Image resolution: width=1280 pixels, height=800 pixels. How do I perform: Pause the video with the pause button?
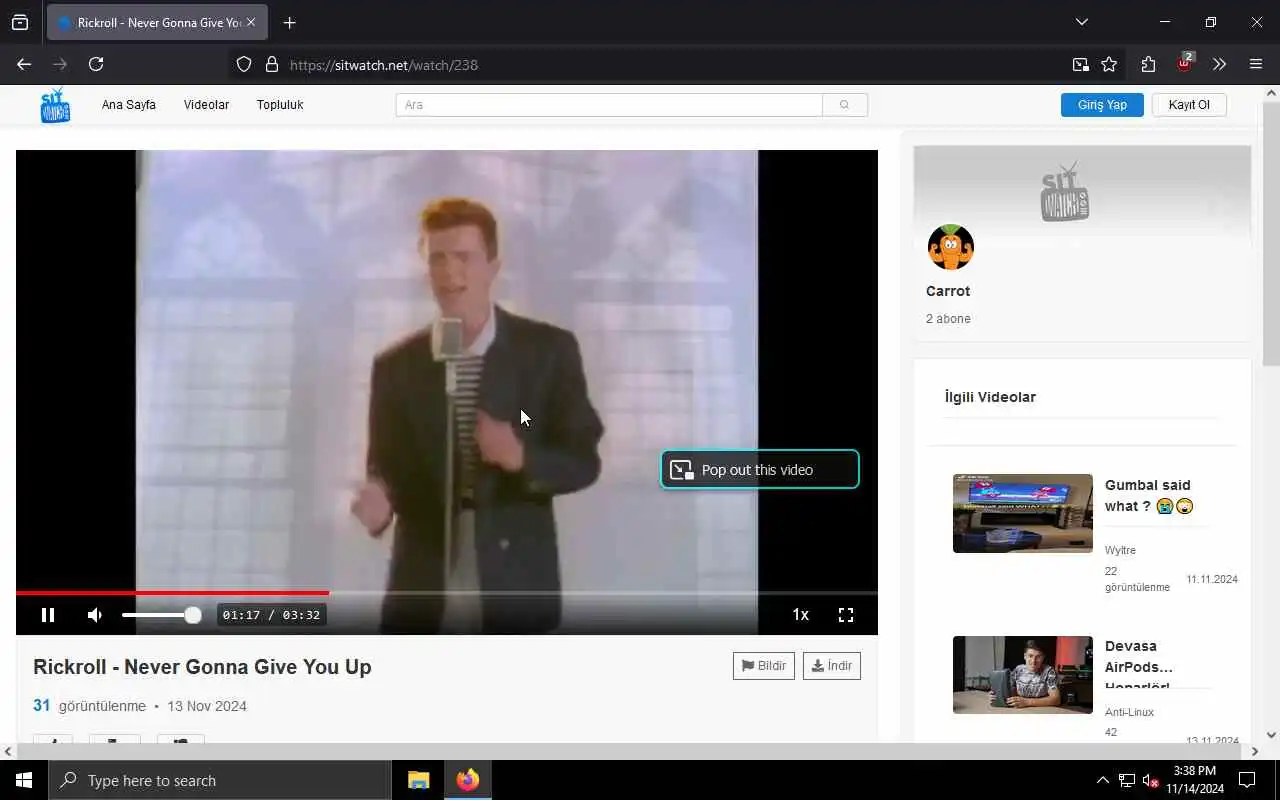(x=47, y=615)
